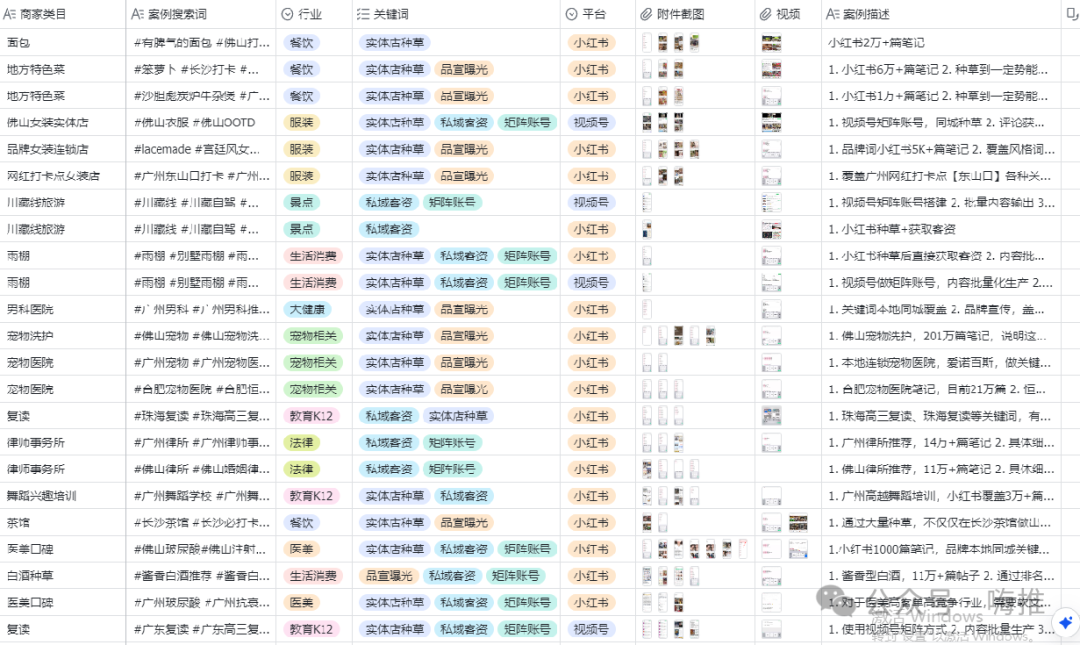Select the 服装 industry tag in 佛山女装实体店 row
This screenshot has height=645, width=1080.
click(301, 123)
